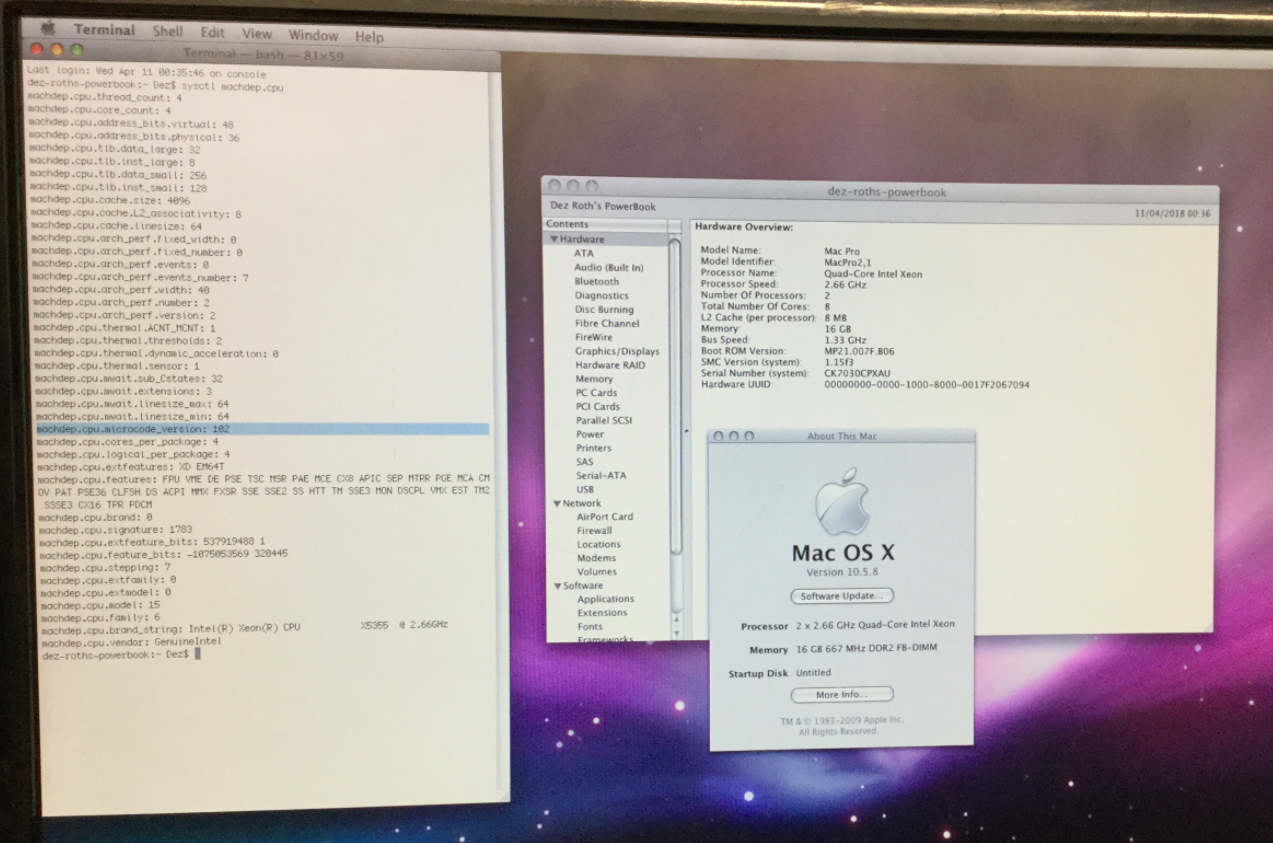Click the Contents column header
Screen dimensions: 1273x843
(606, 225)
